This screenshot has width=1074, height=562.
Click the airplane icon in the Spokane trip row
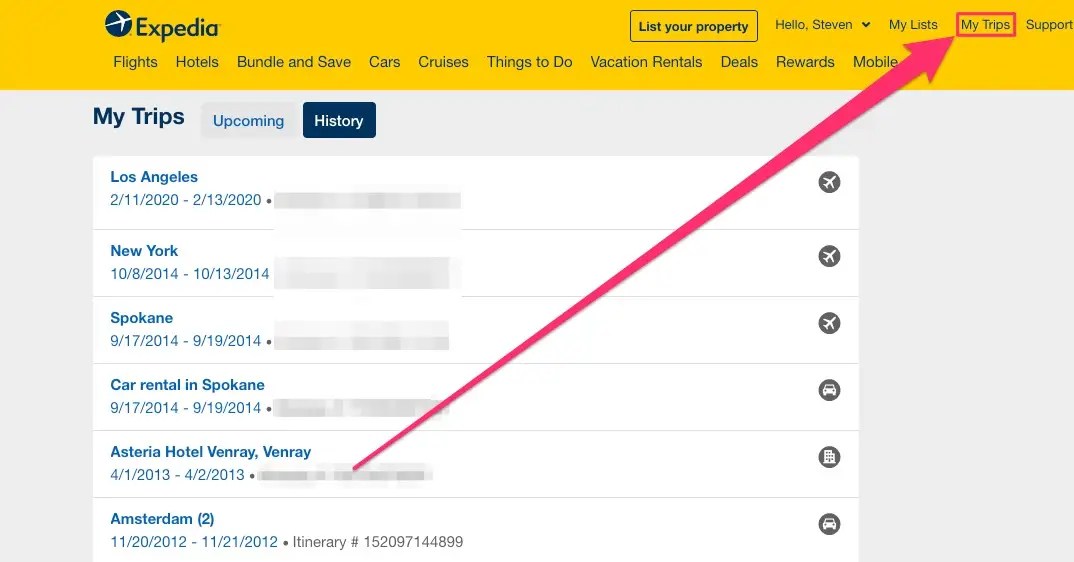[829, 323]
